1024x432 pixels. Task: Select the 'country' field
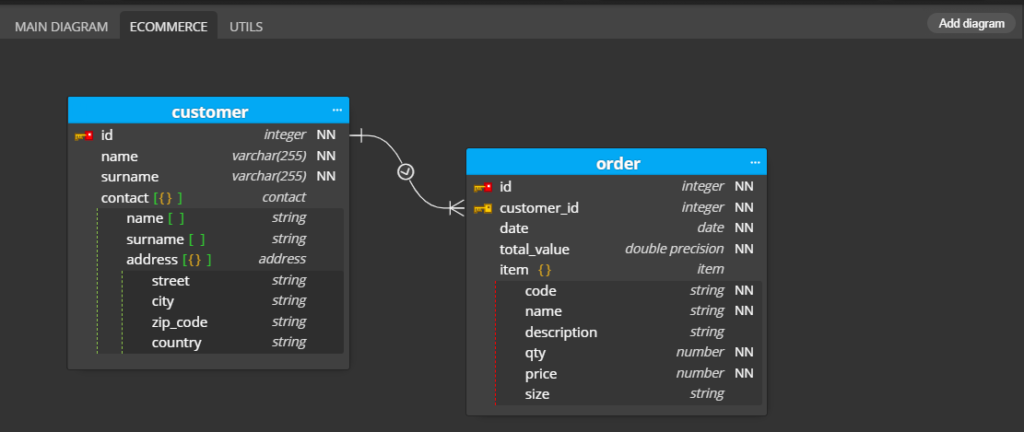[x=176, y=343]
